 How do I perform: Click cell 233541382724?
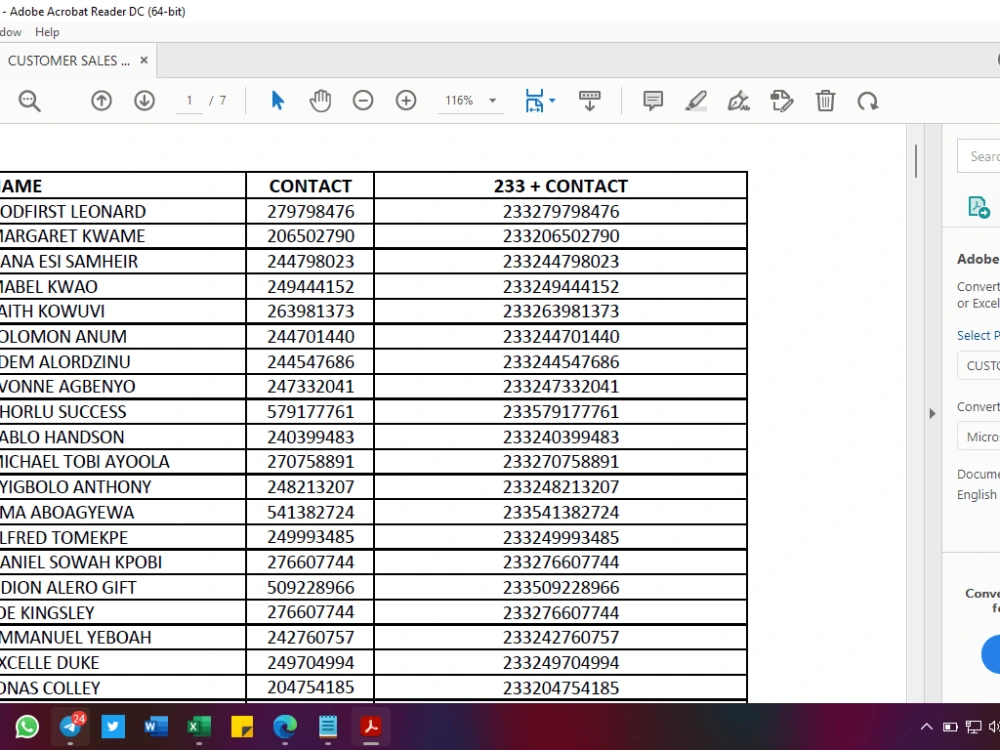click(561, 512)
